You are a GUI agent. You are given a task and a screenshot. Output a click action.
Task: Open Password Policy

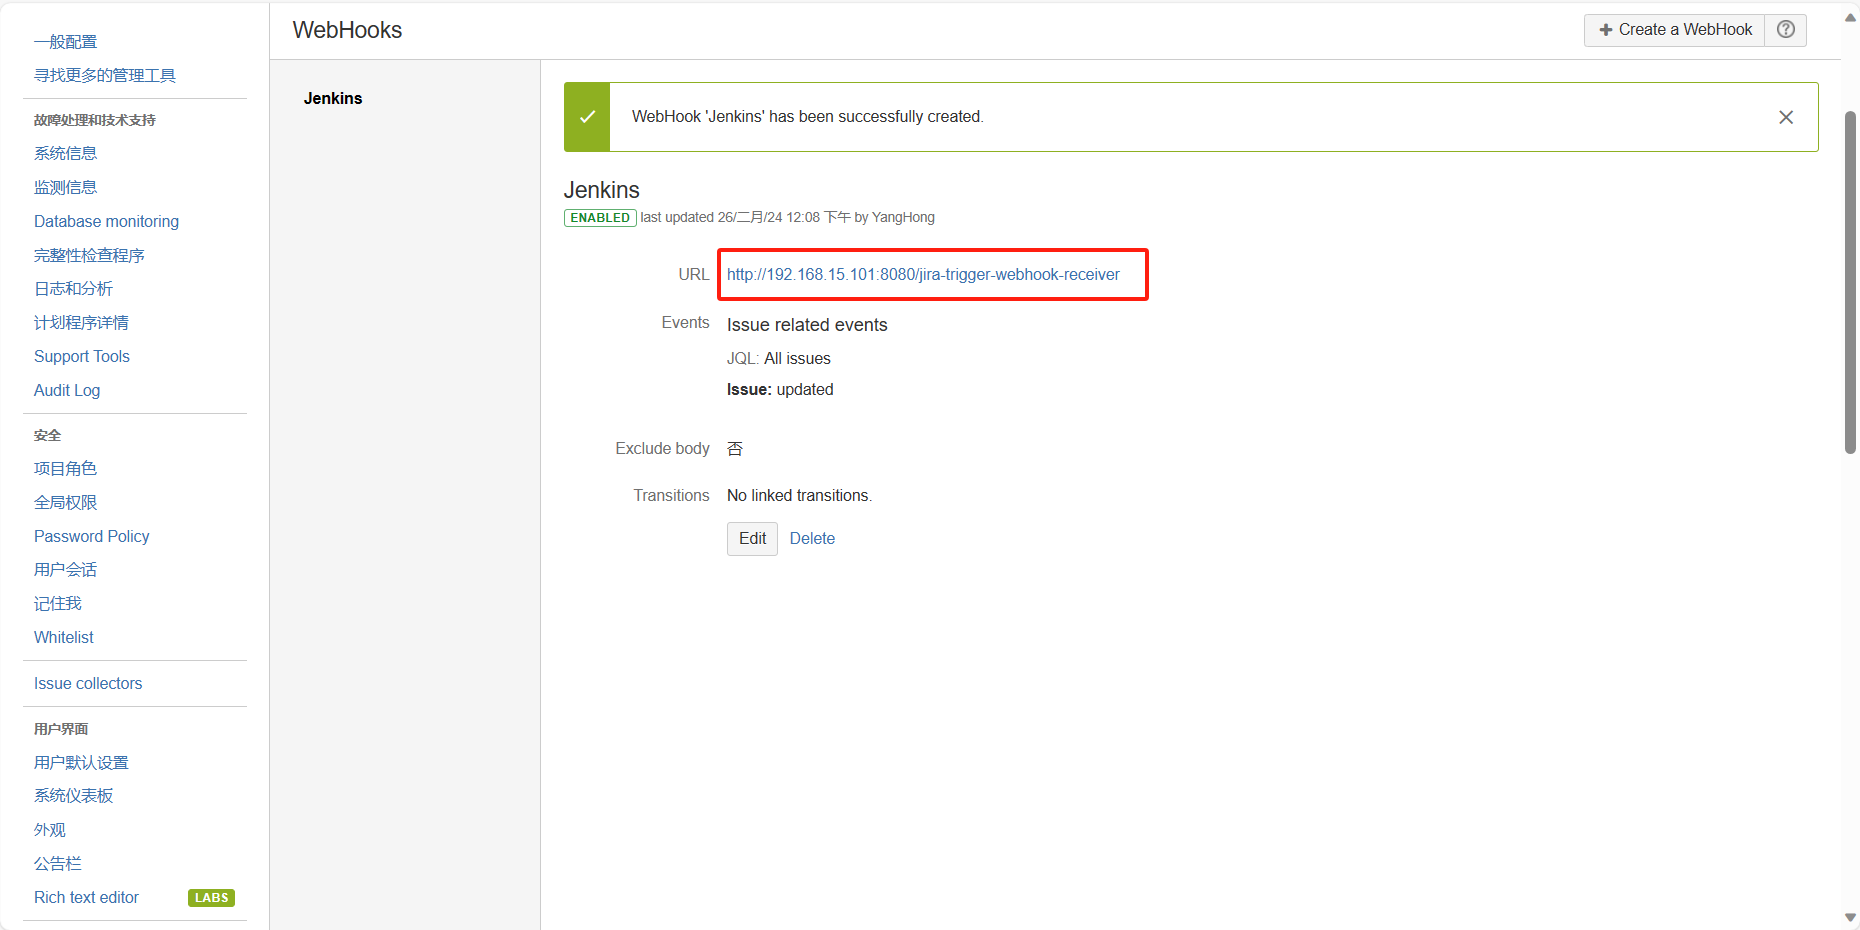(92, 536)
